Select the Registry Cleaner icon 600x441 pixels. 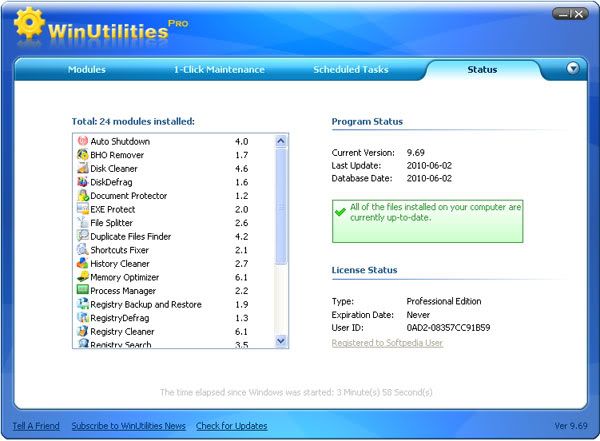click(x=83, y=331)
